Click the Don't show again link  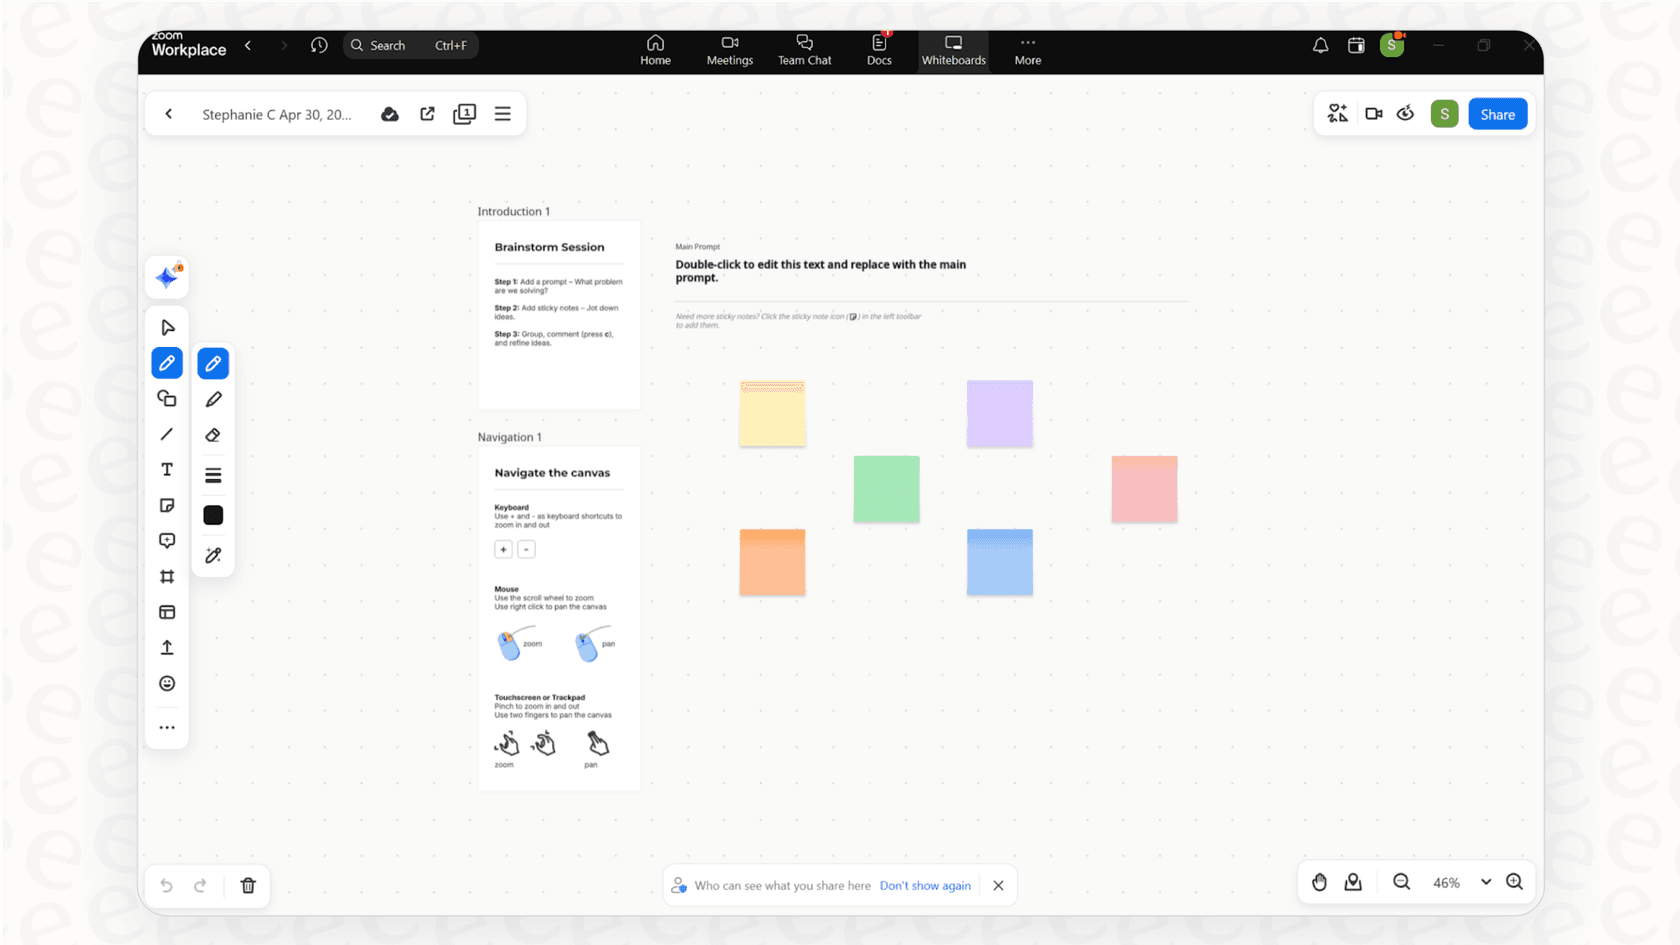click(925, 885)
